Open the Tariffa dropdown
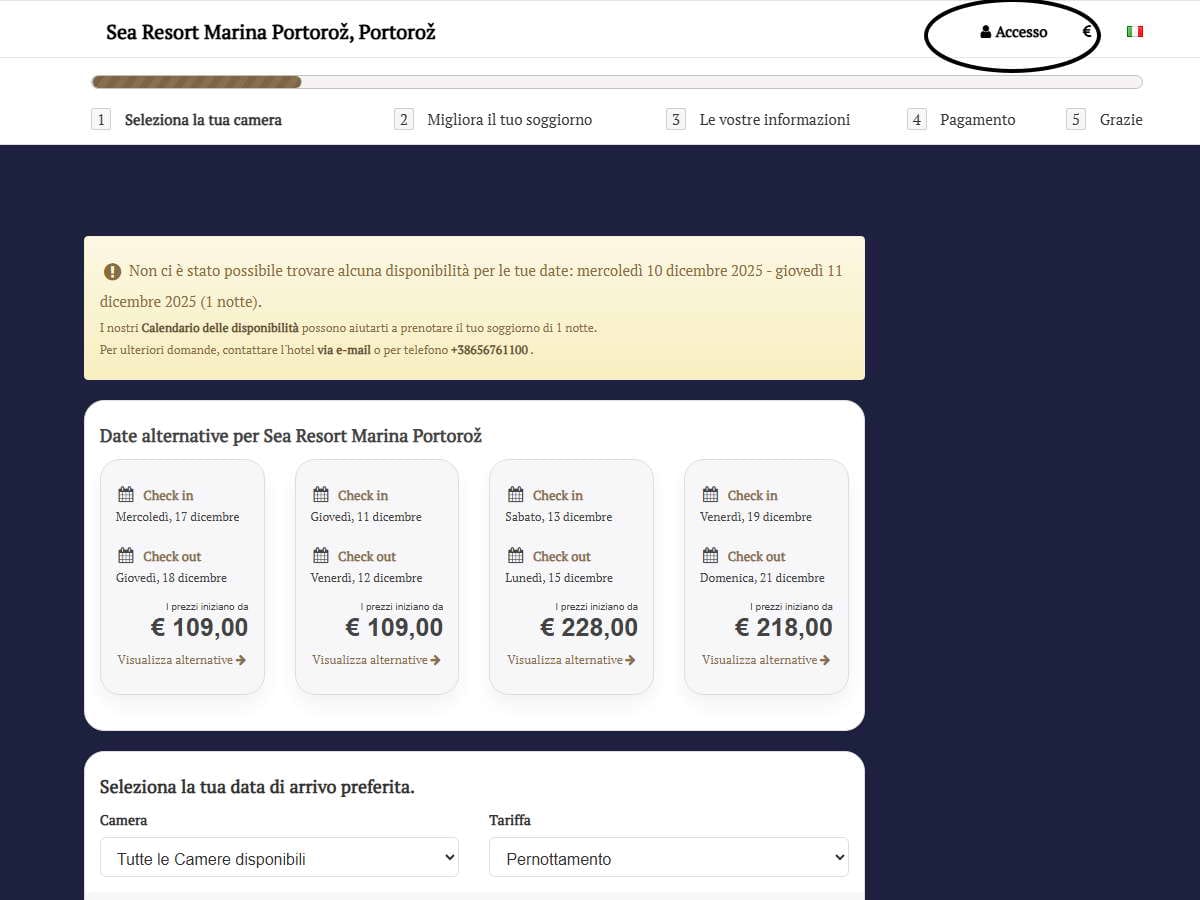 coord(668,858)
